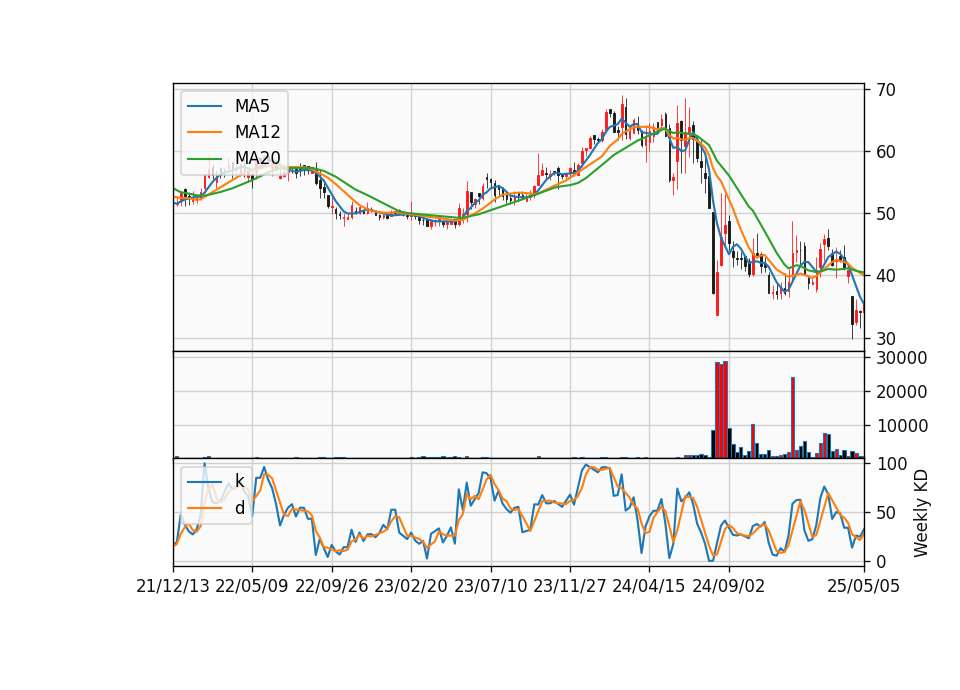Click the blue MA5 legend line sample

(x=204, y=106)
